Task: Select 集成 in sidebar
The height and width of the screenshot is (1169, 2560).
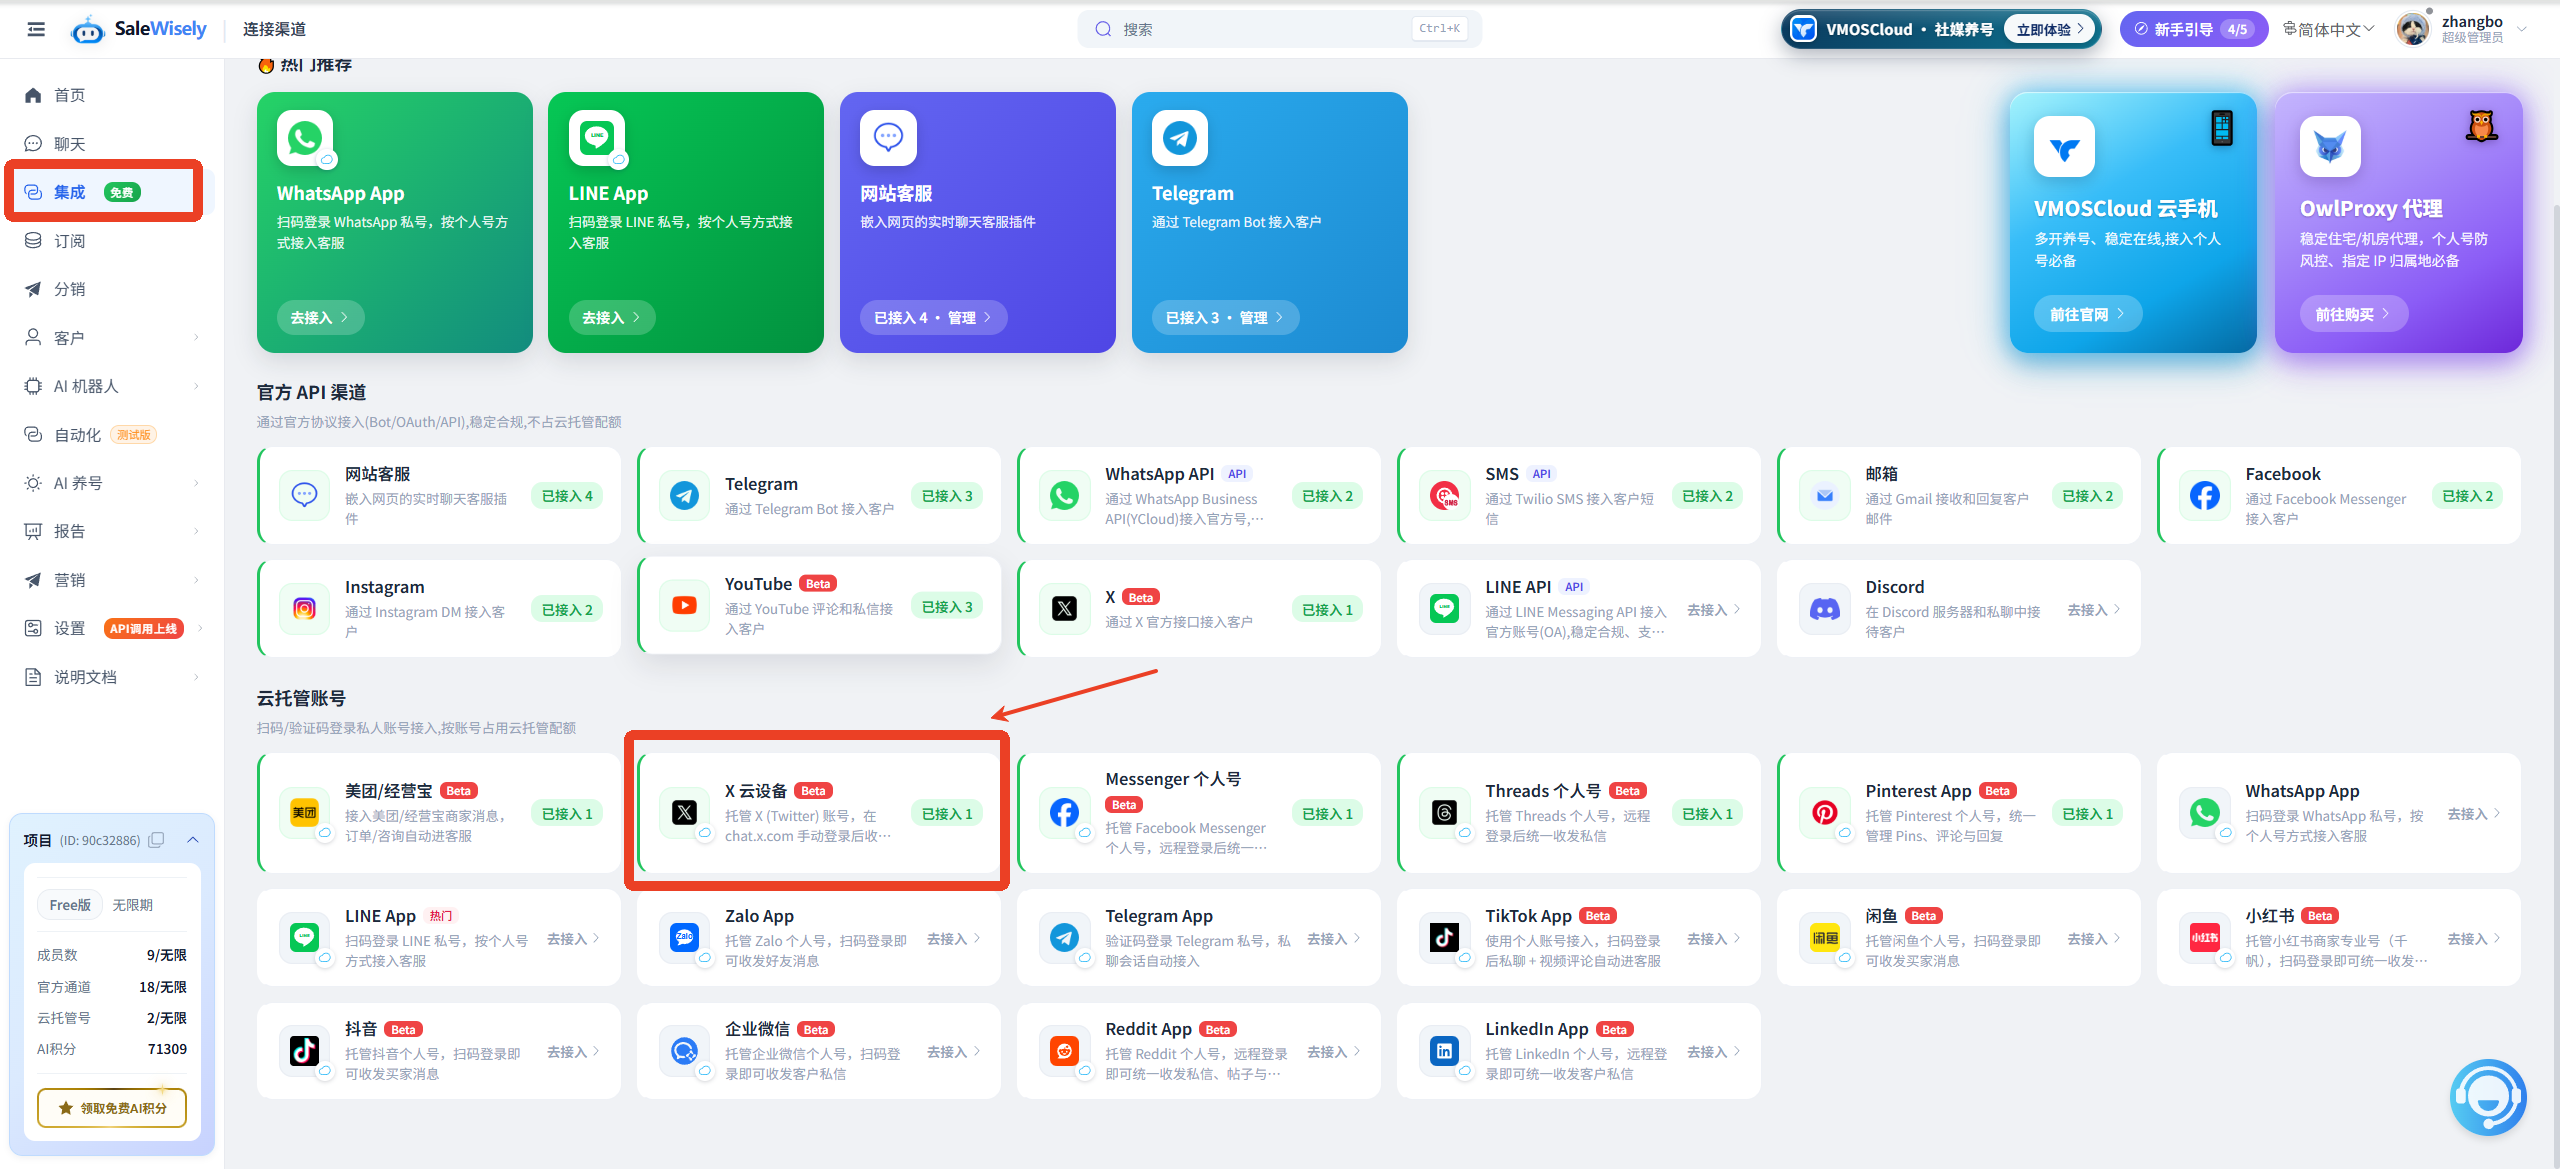Action: point(110,192)
